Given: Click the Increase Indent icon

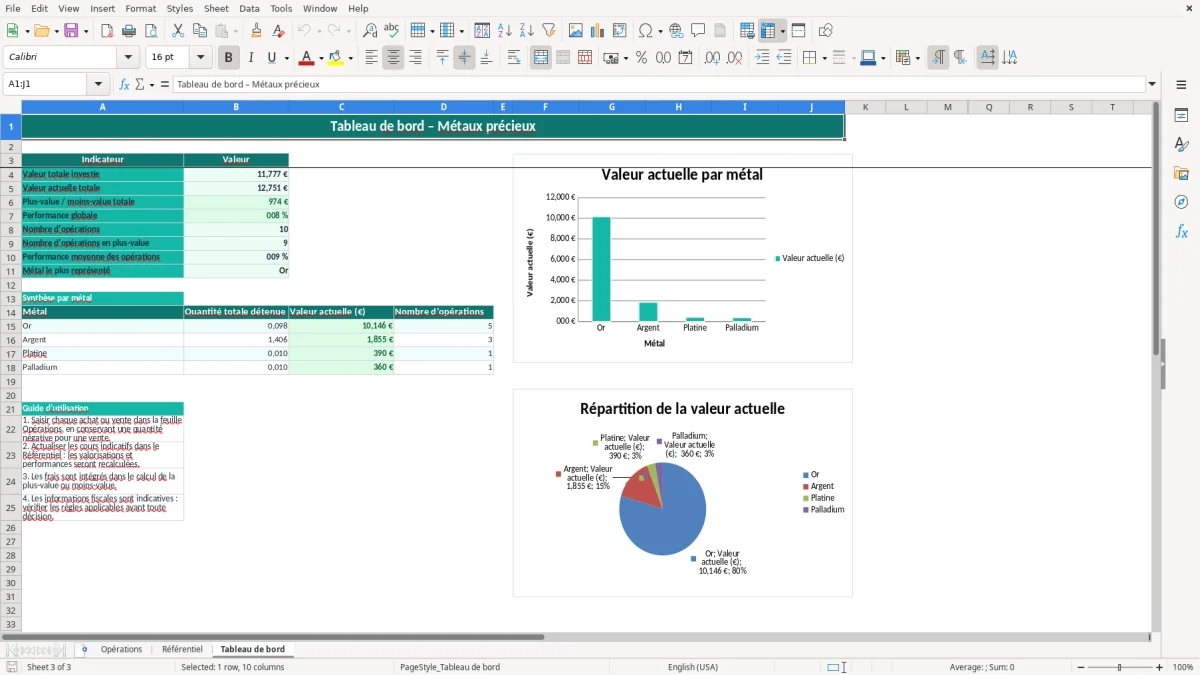Looking at the screenshot, I should tap(762, 58).
